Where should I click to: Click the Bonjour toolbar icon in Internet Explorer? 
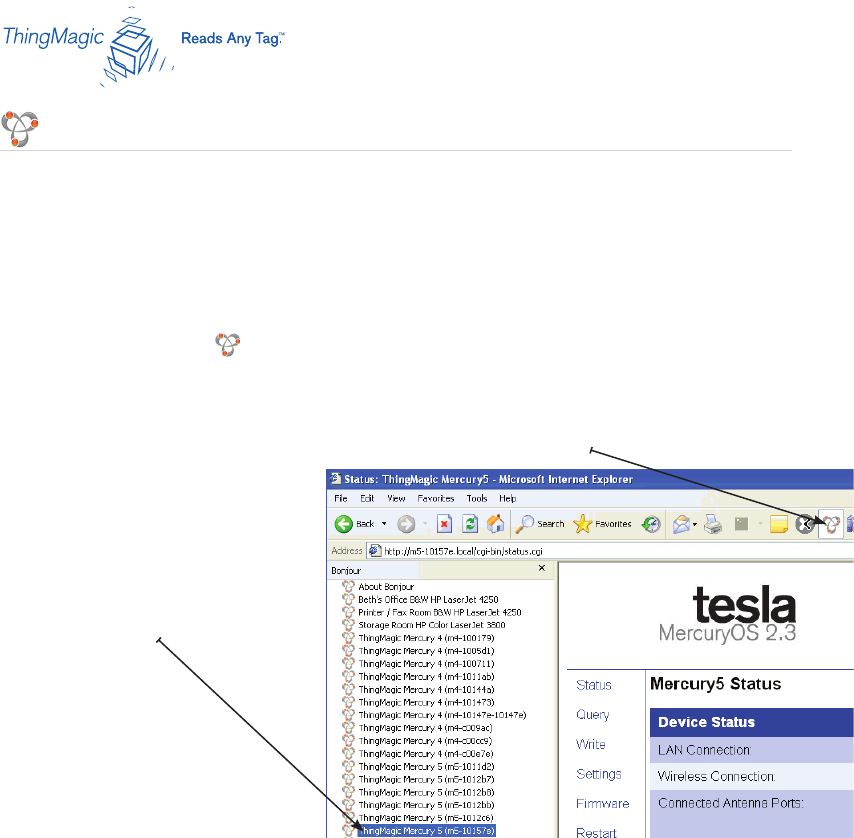coord(831,524)
